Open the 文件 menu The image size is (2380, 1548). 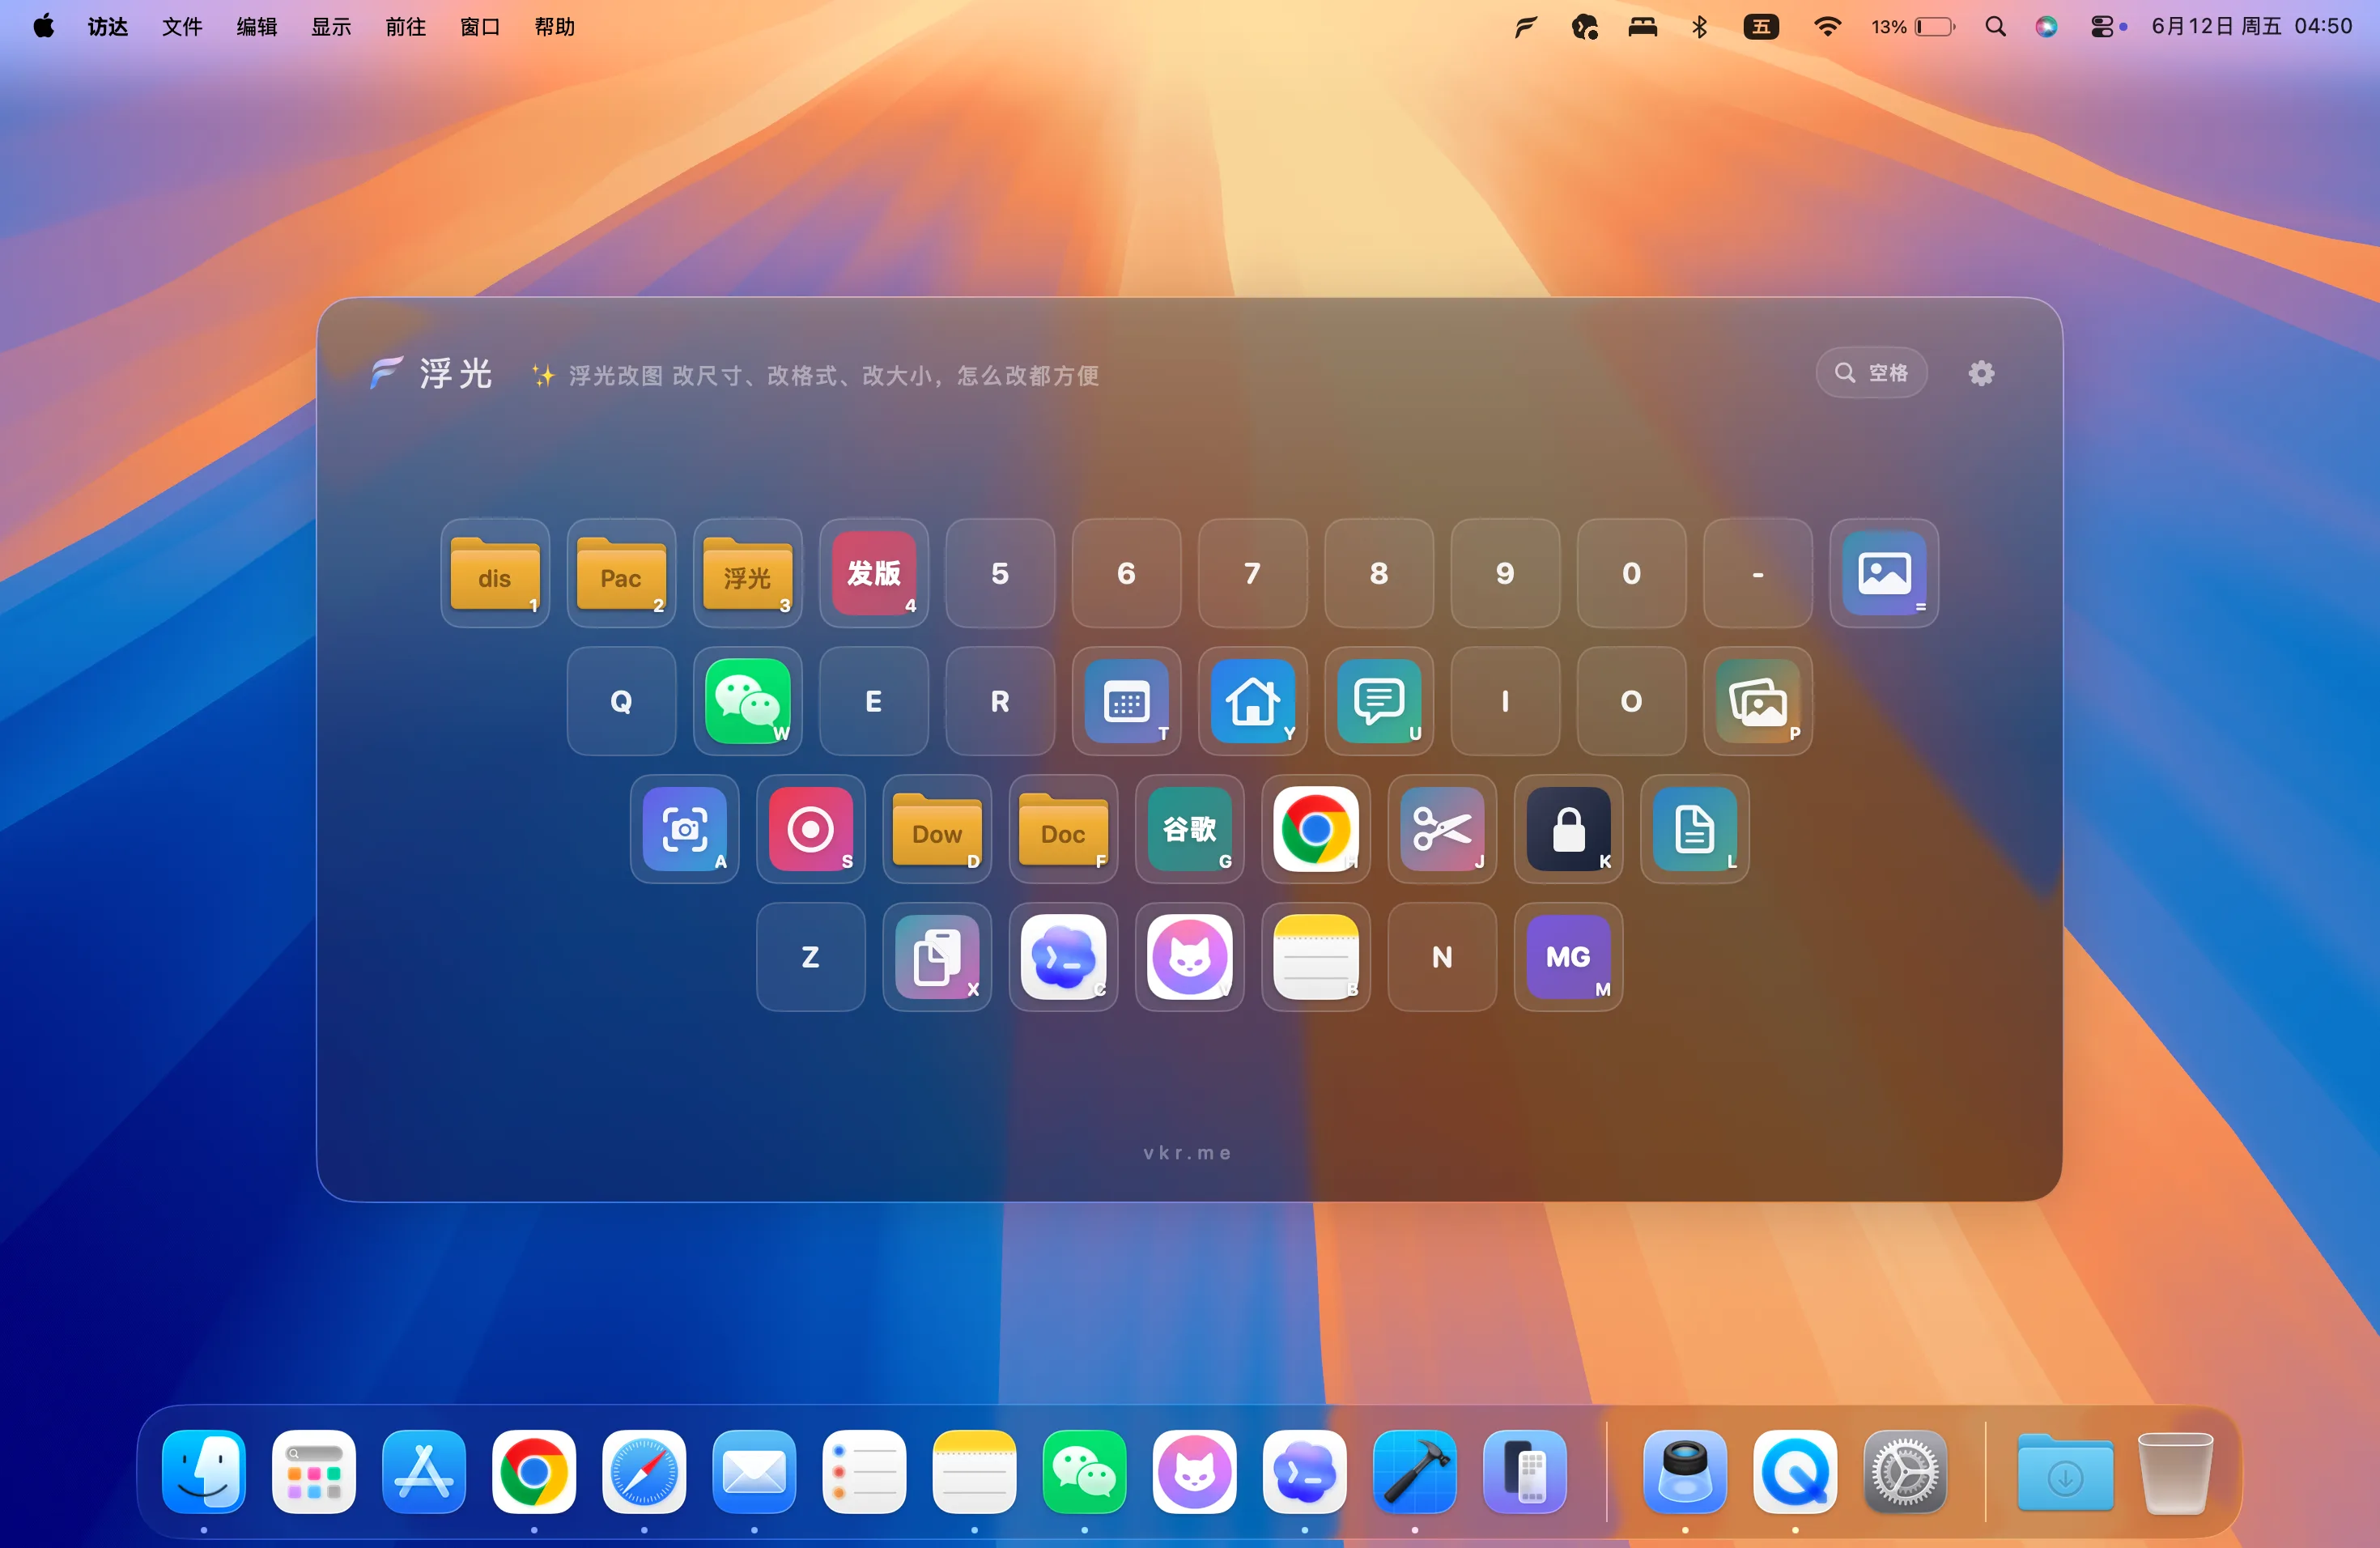(x=182, y=26)
